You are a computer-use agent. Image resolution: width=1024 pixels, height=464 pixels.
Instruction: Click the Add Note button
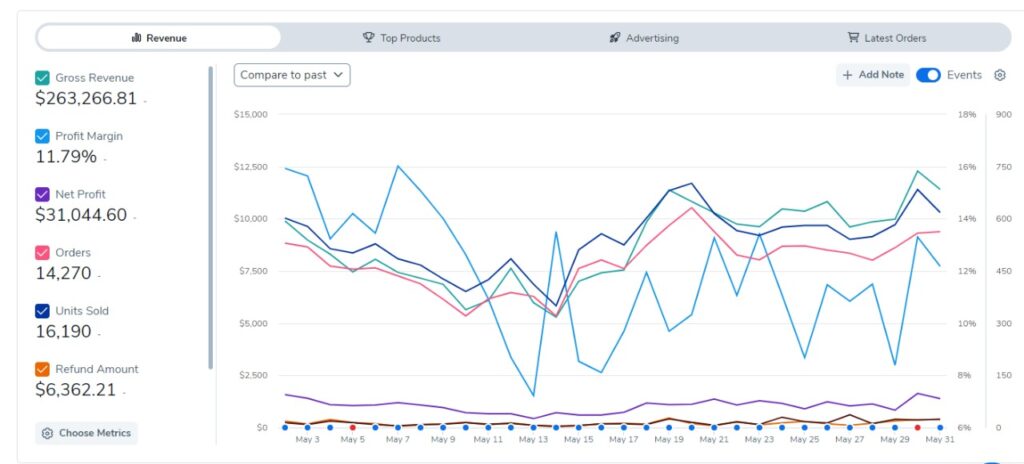tap(873, 75)
